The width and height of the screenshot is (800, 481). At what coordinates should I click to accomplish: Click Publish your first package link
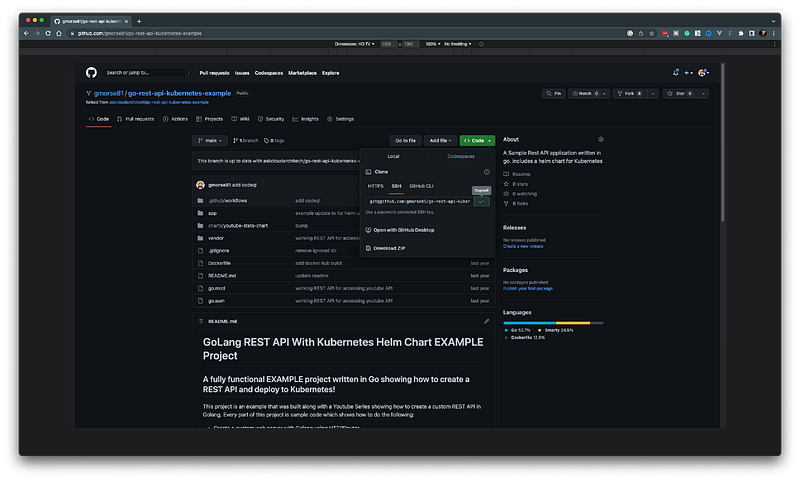click(x=528, y=289)
